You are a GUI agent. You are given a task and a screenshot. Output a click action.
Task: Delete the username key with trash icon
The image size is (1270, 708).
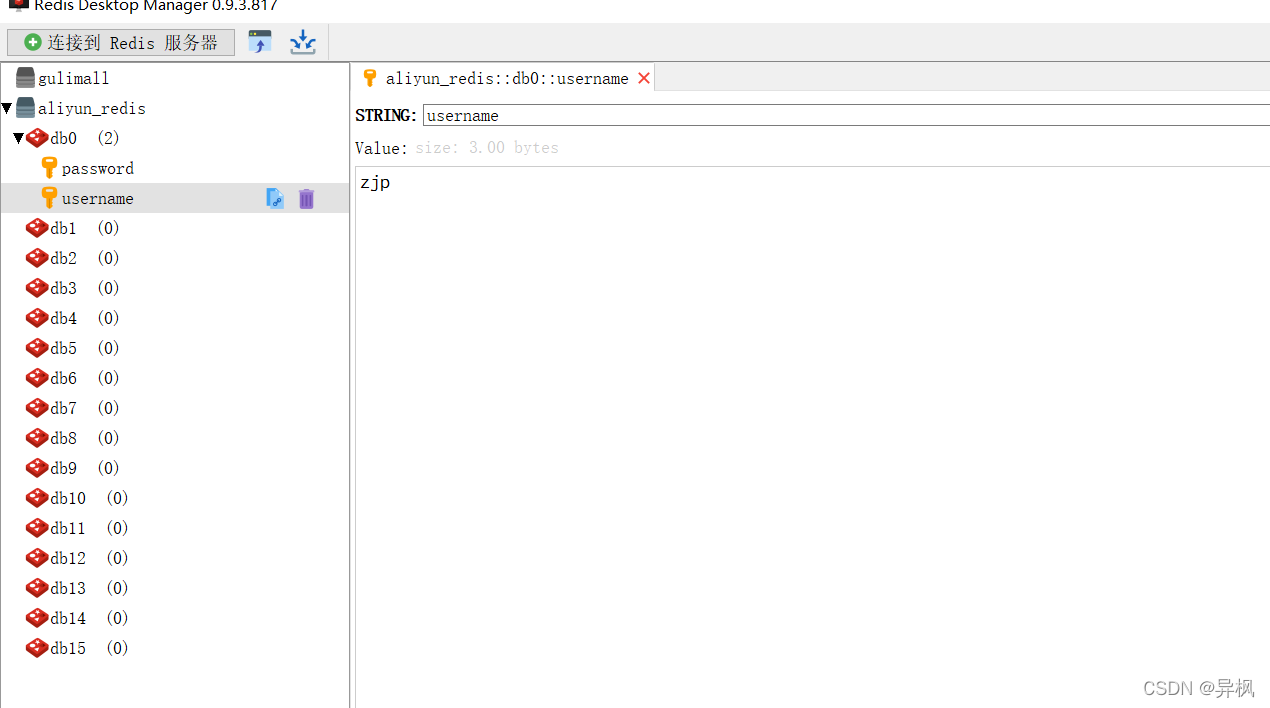306,198
